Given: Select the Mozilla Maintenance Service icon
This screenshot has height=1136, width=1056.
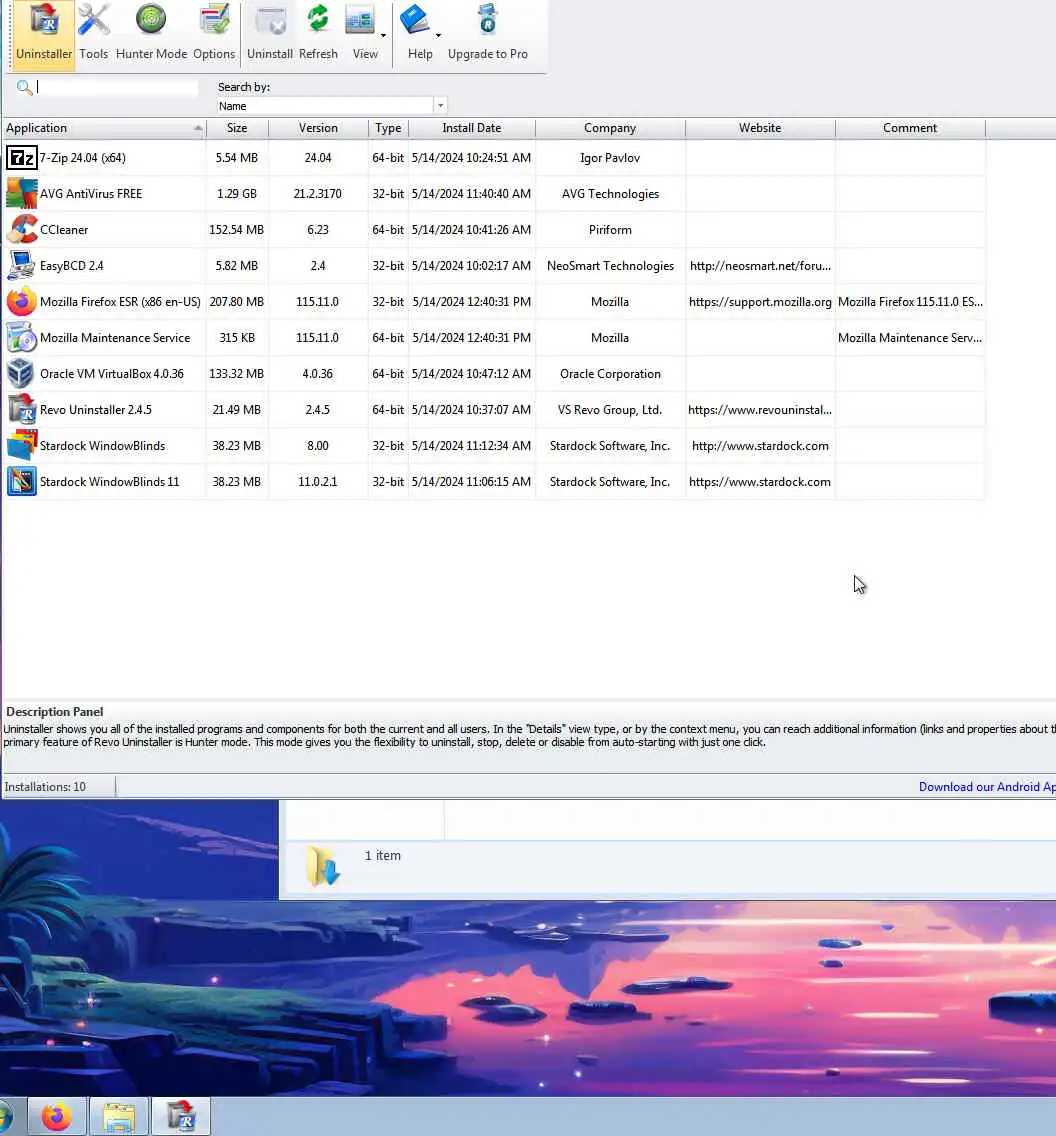Looking at the screenshot, I should [x=21, y=338].
